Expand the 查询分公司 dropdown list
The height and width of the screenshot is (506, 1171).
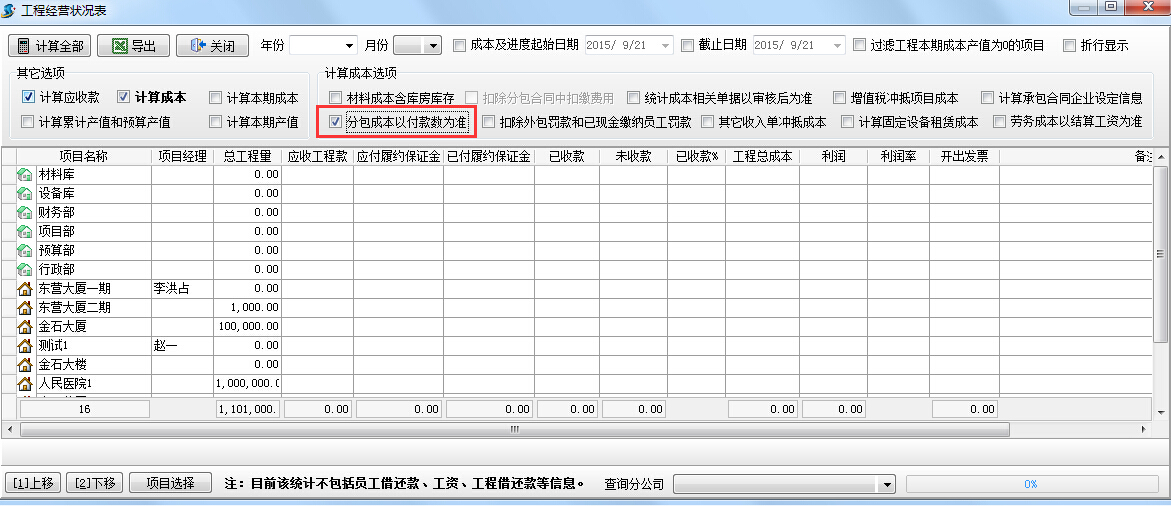click(x=885, y=484)
